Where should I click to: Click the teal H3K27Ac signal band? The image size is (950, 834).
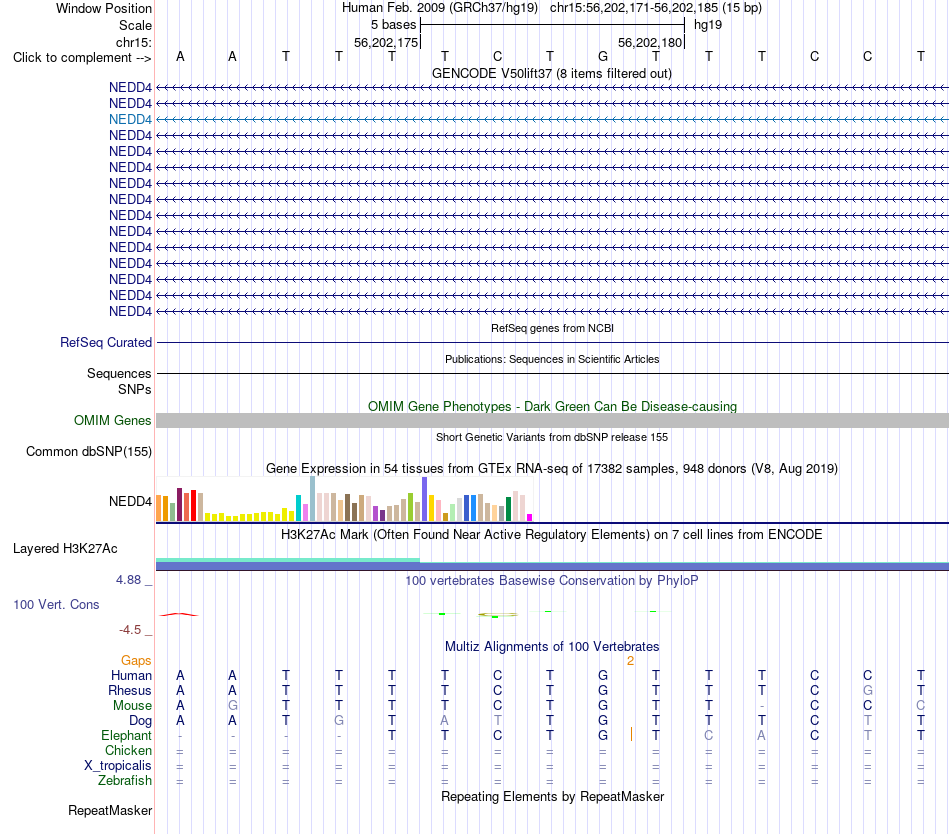click(288, 560)
